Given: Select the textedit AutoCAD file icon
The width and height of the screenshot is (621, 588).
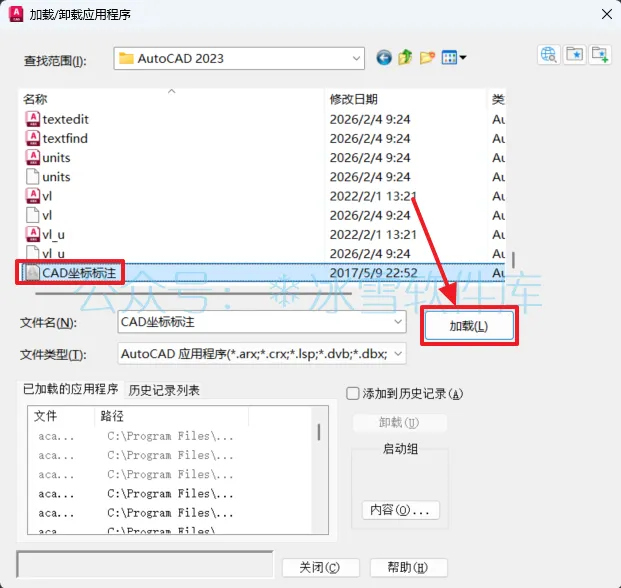Looking at the screenshot, I should pyautogui.click(x=32, y=119).
